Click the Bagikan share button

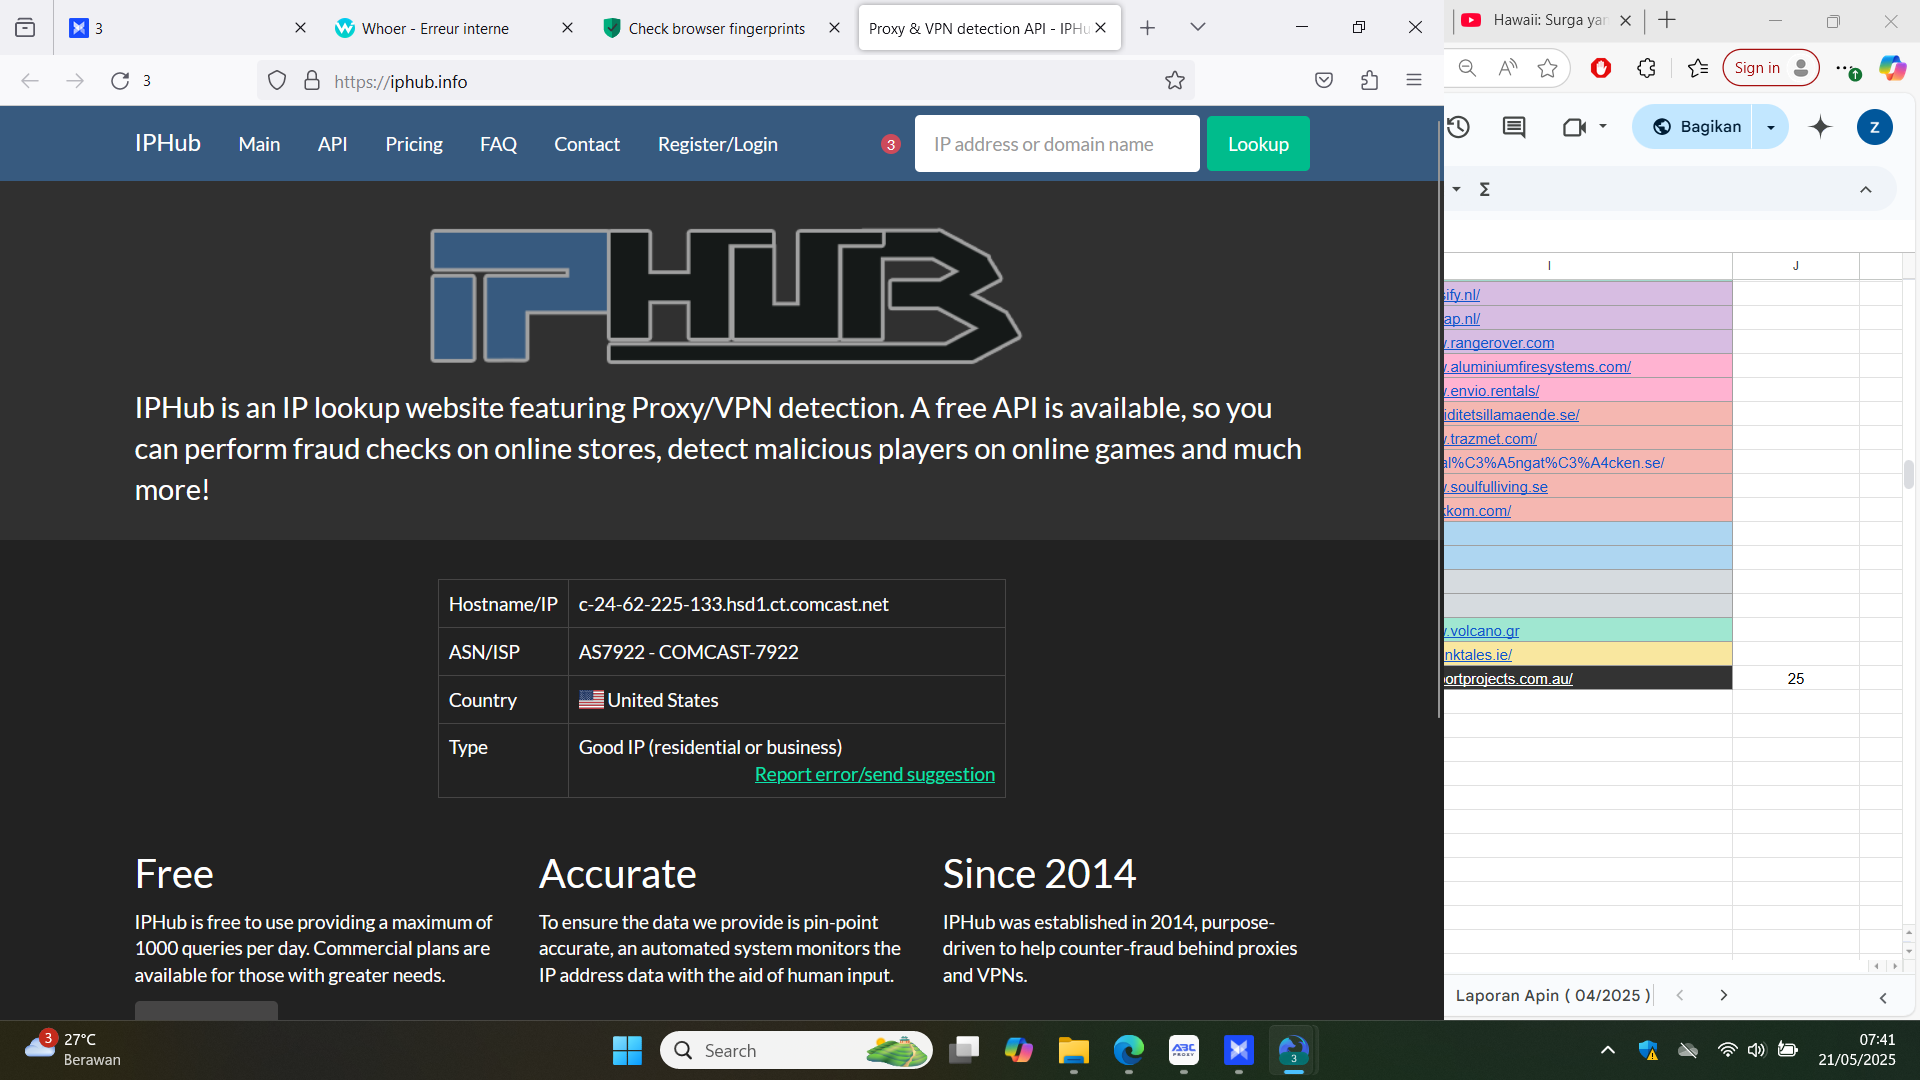tap(1693, 127)
